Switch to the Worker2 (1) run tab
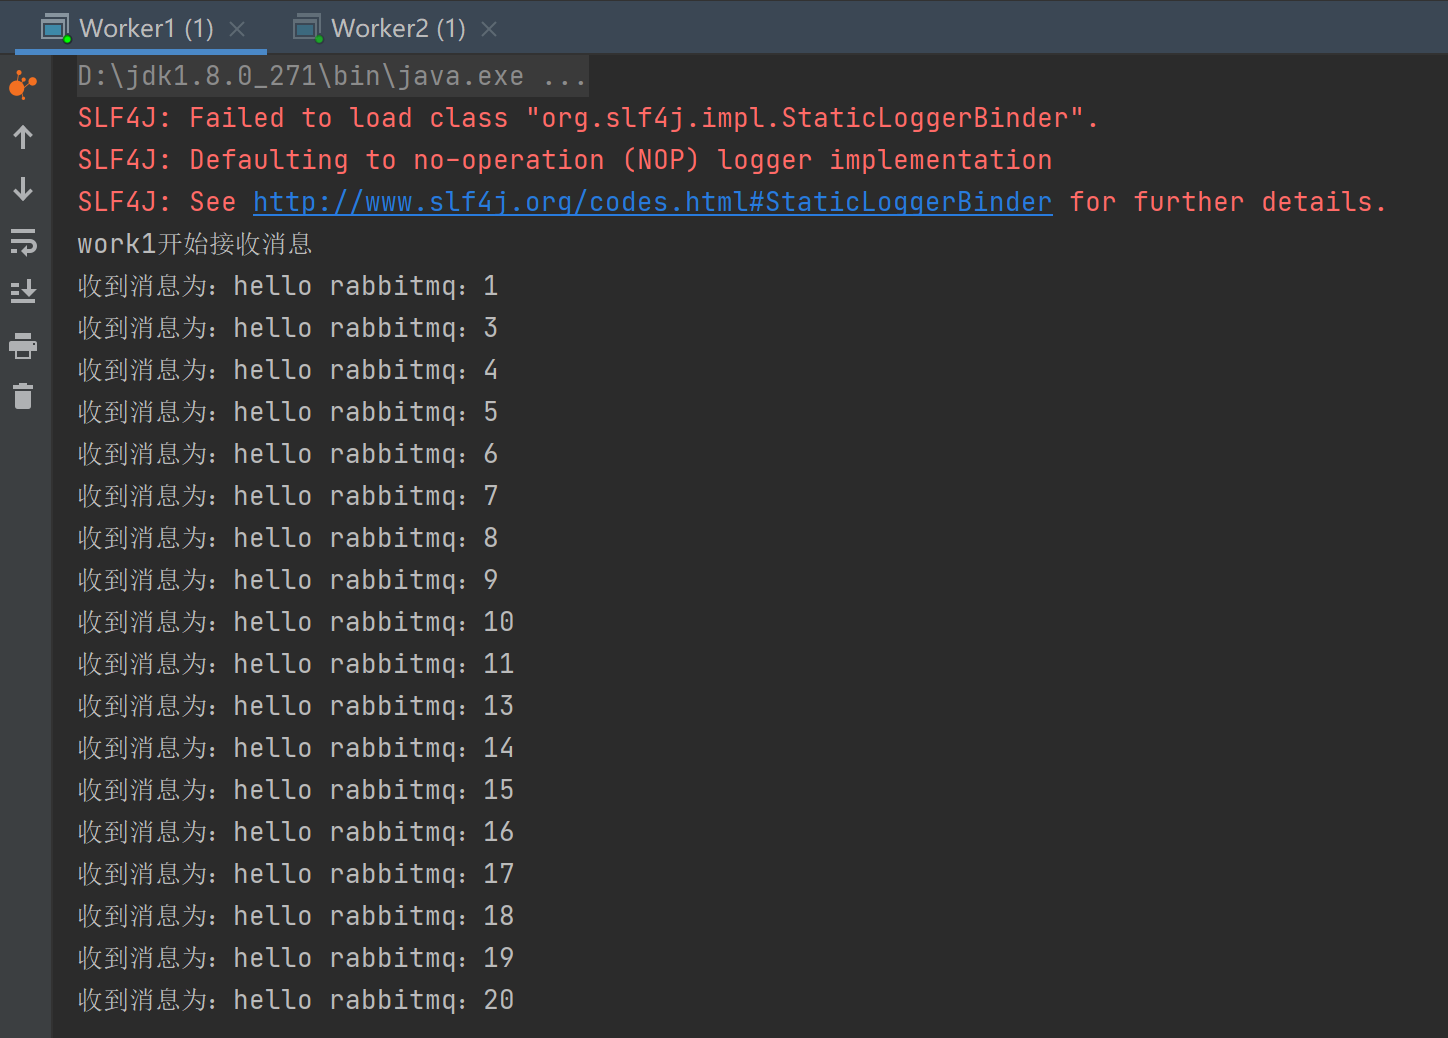The image size is (1448, 1038). (398, 28)
